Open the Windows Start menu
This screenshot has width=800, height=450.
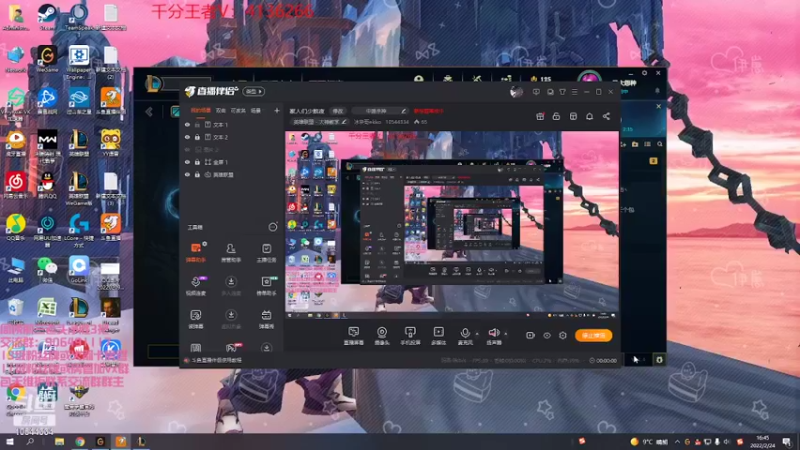click(10, 441)
